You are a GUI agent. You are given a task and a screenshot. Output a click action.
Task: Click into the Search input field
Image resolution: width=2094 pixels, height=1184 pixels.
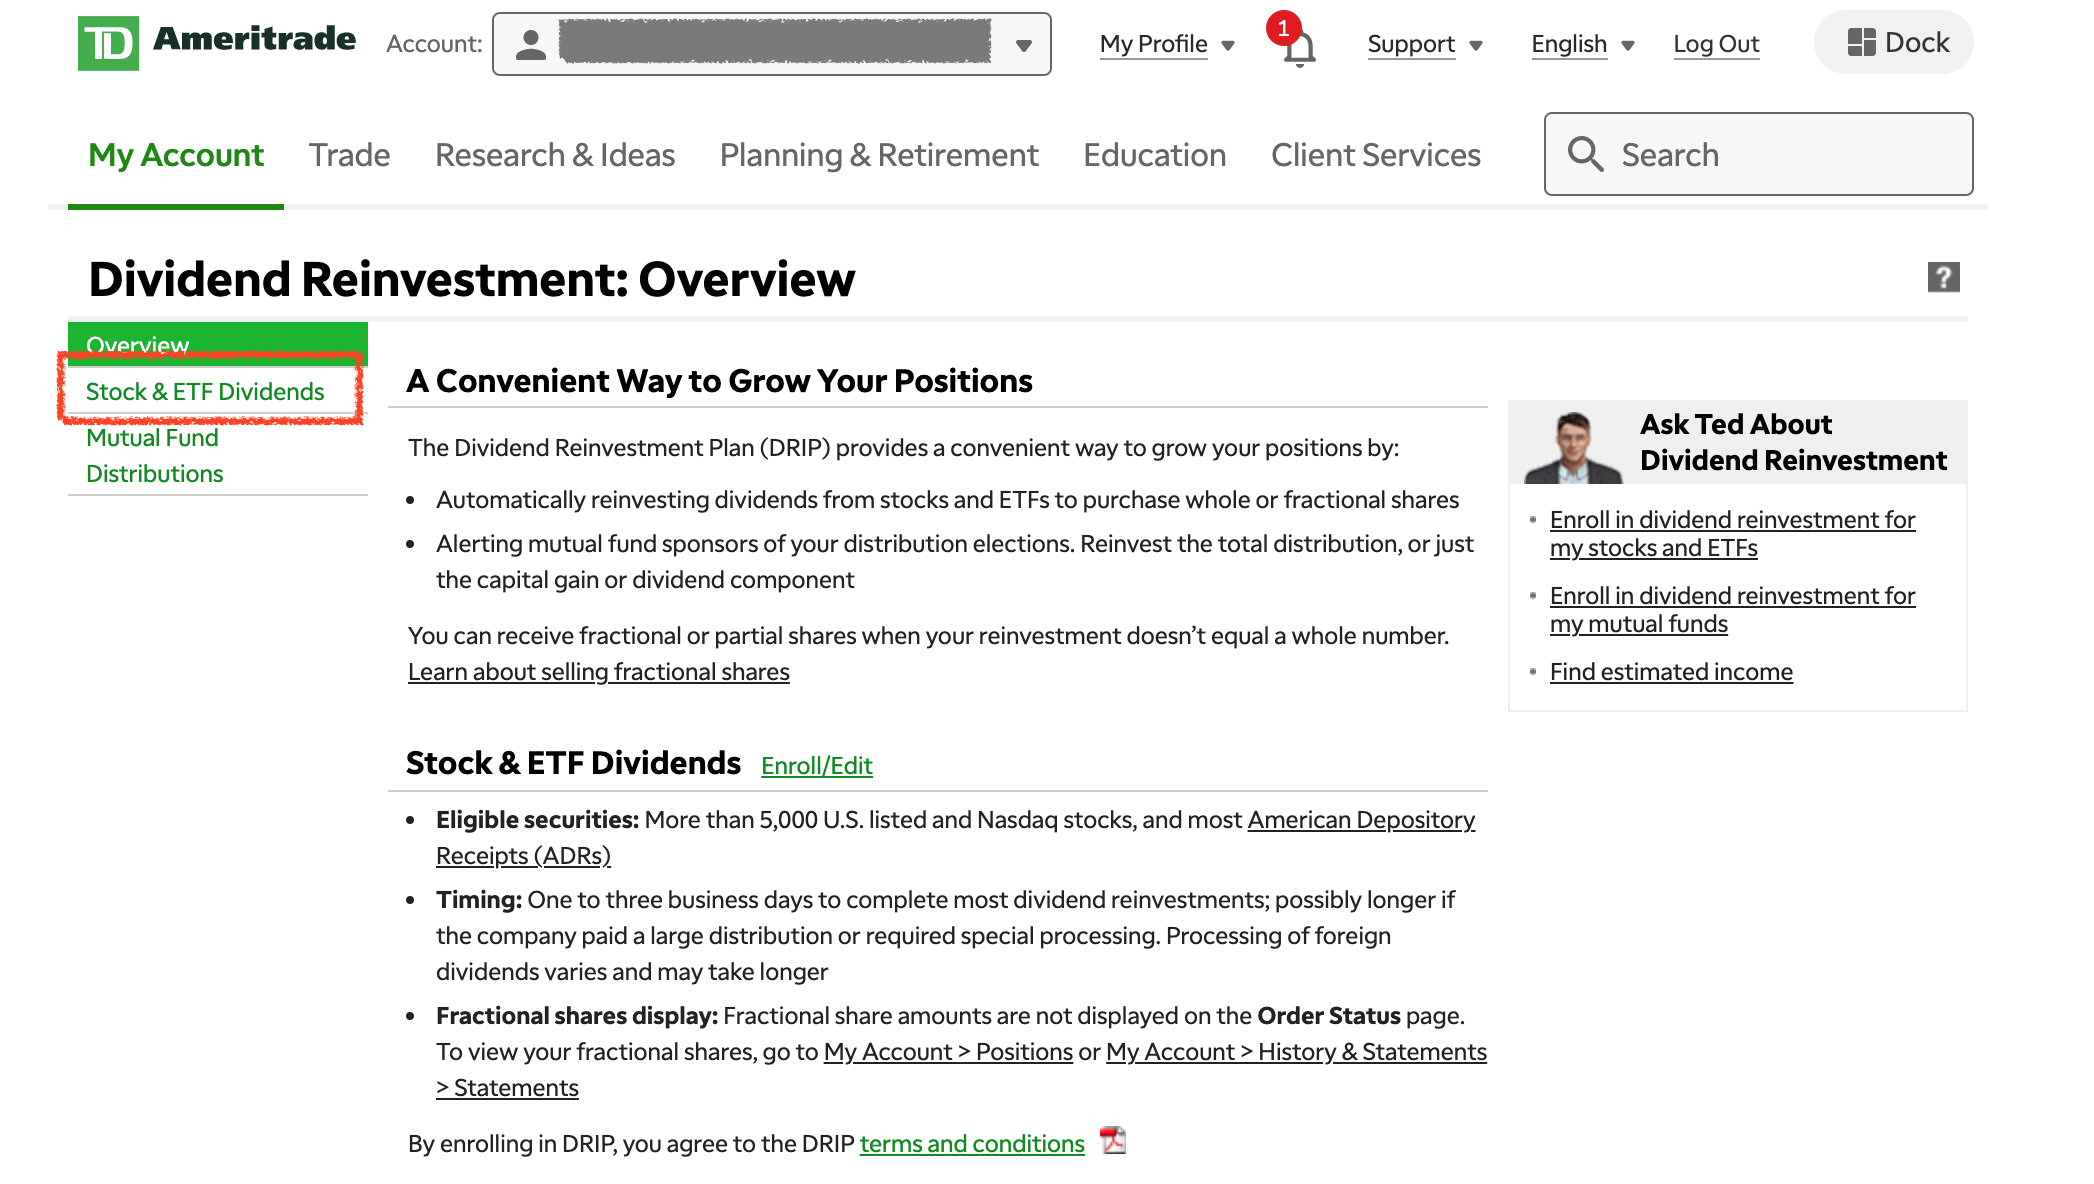point(1758,154)
